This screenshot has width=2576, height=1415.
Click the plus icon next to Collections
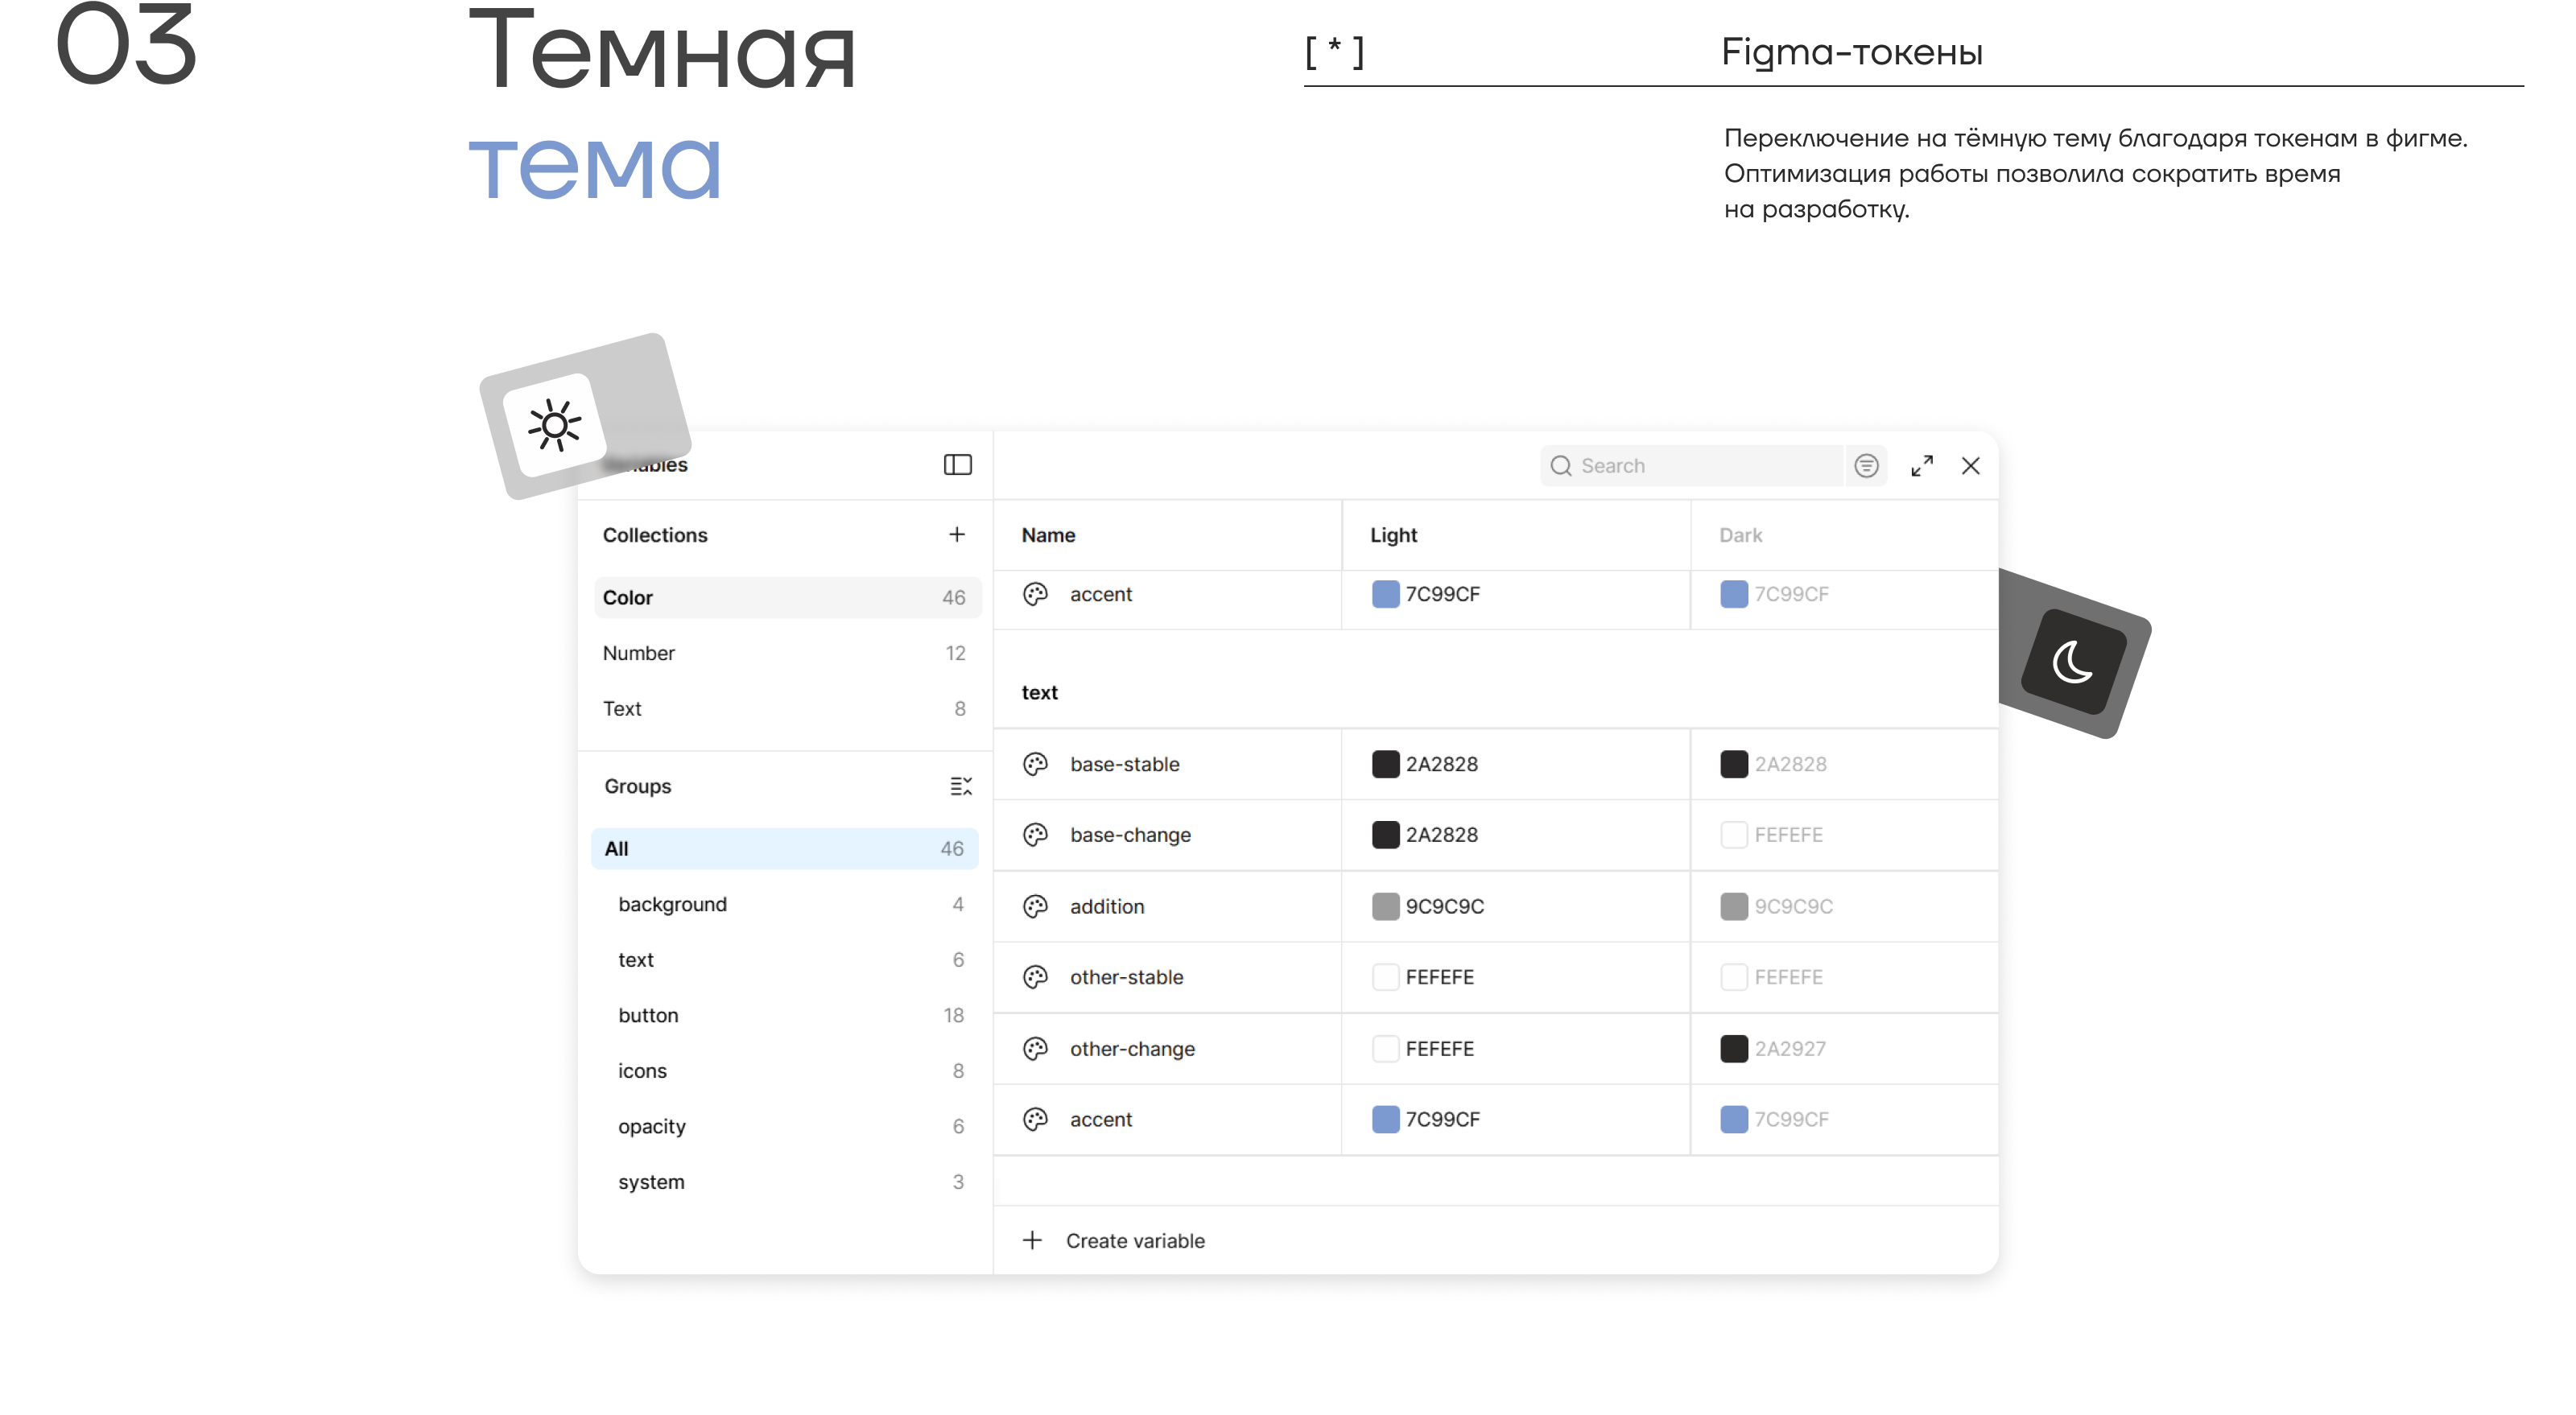coord(956,535)
